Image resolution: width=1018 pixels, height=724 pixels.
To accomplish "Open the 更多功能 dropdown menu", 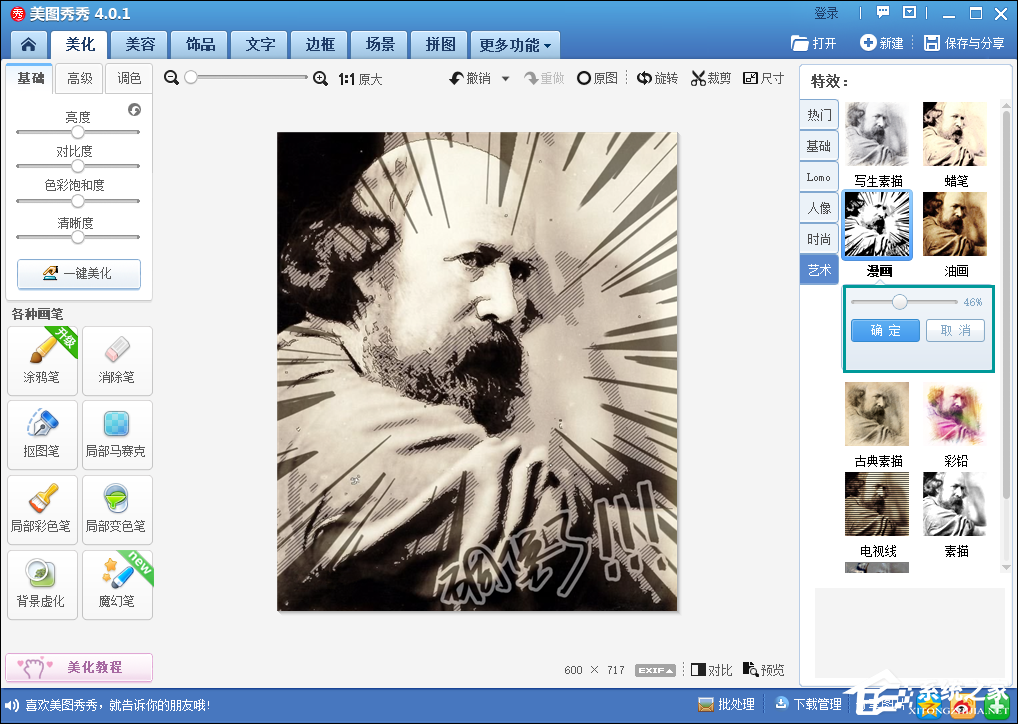I will click(x=515, y=45).
